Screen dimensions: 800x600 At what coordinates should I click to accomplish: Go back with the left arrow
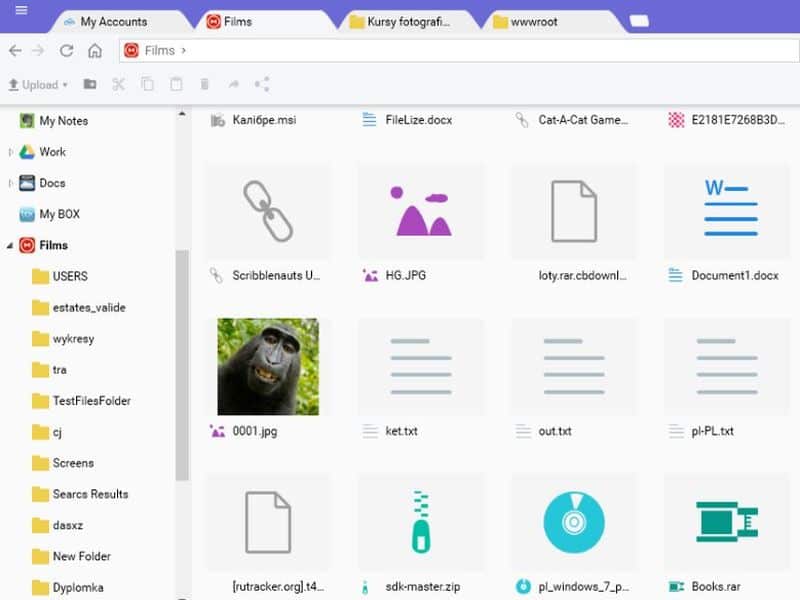(15, 51)
